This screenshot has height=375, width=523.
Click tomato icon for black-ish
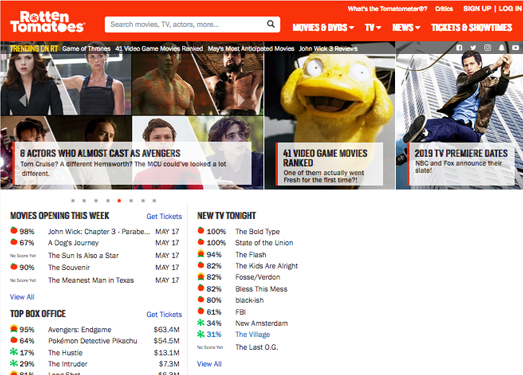pyautogui.click(x=201, y=299)
